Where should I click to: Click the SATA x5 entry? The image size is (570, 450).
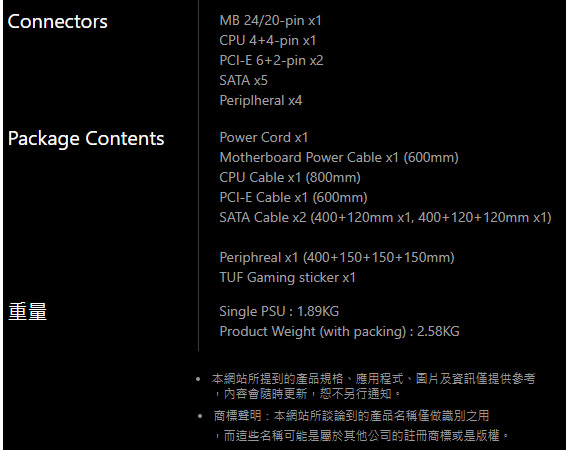tap(243, 80)
